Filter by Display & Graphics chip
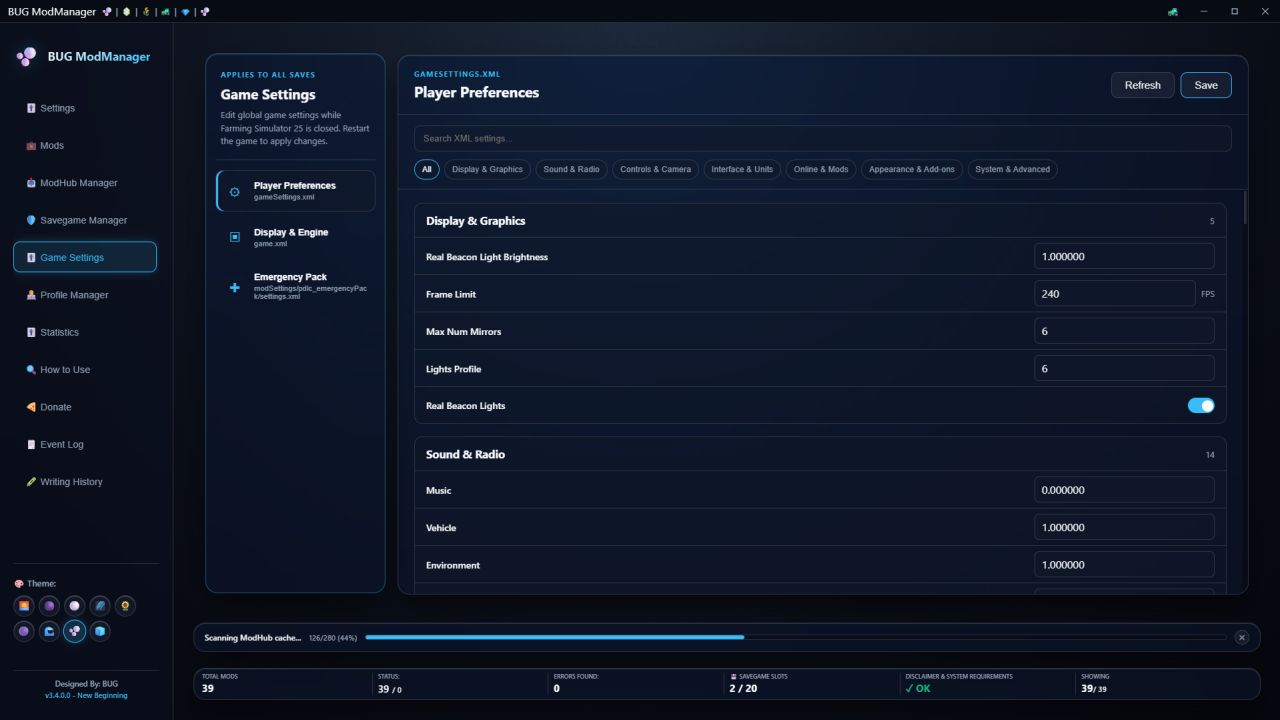The image size is (1280, 720). click(x=487, y=169)
